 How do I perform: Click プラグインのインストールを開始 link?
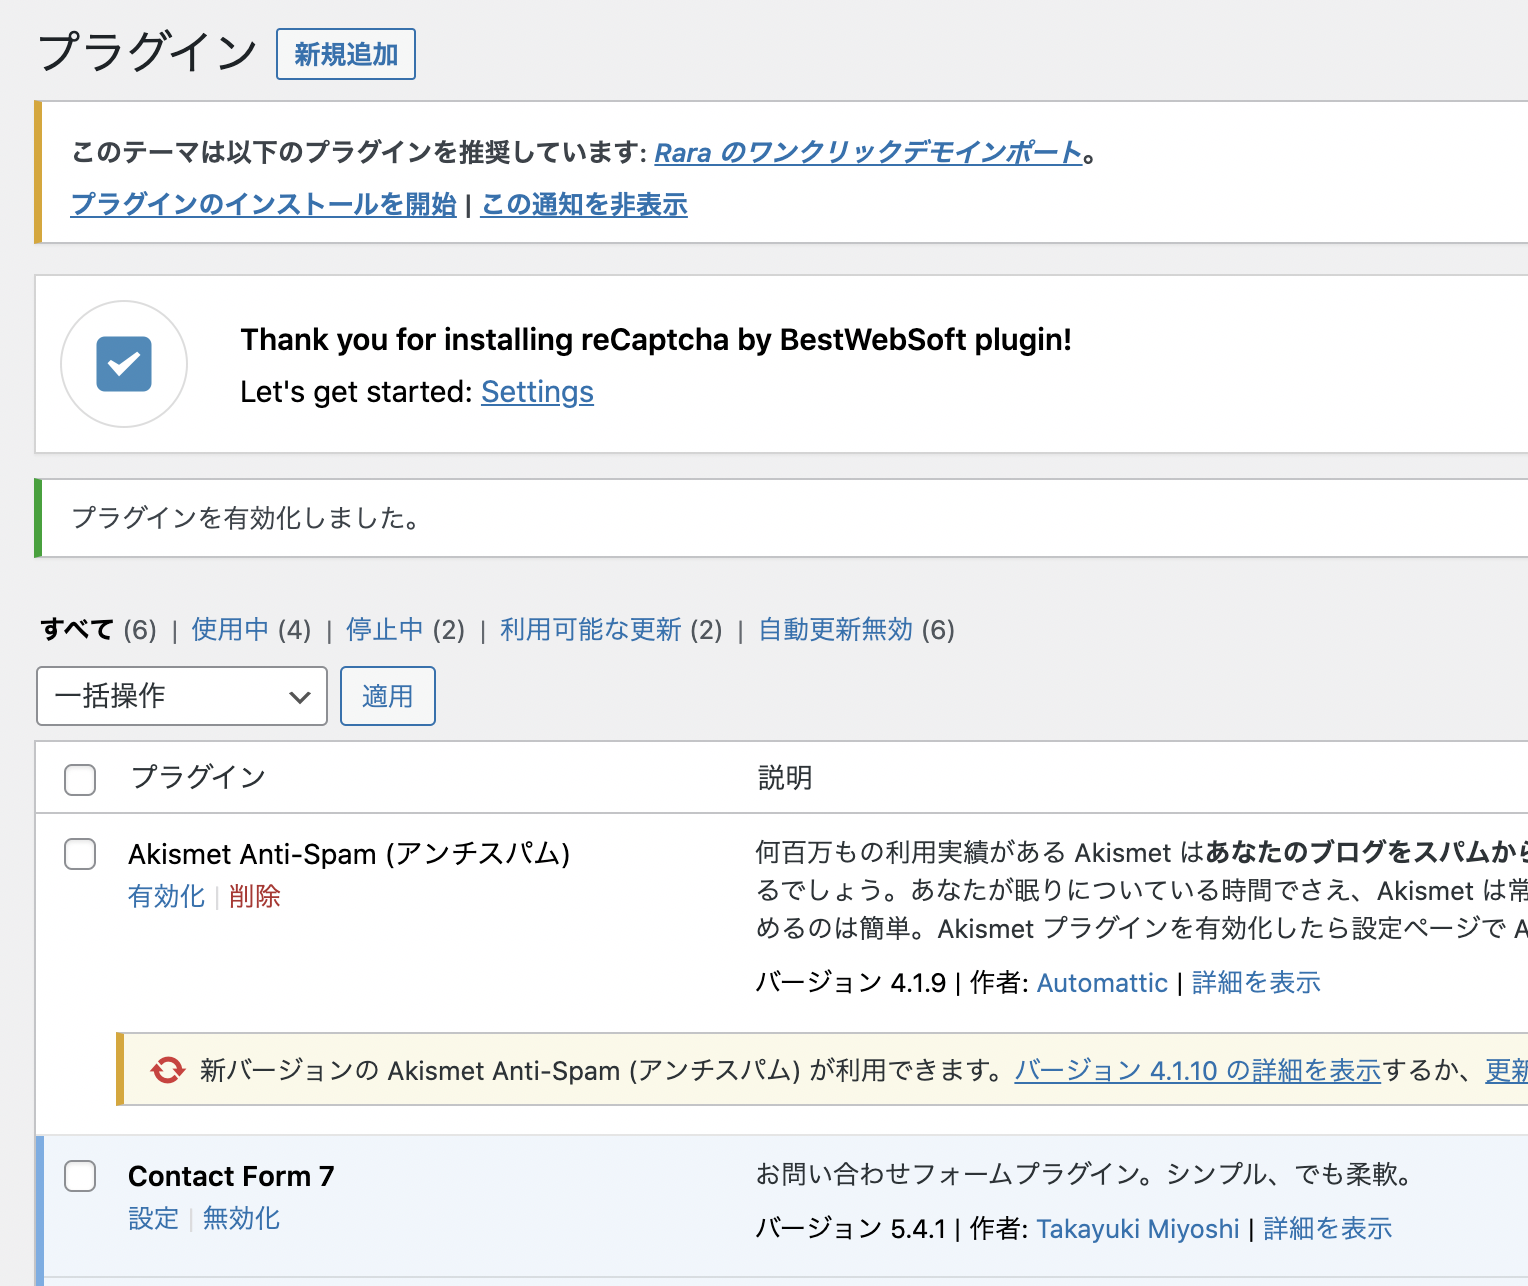(264, 205)
